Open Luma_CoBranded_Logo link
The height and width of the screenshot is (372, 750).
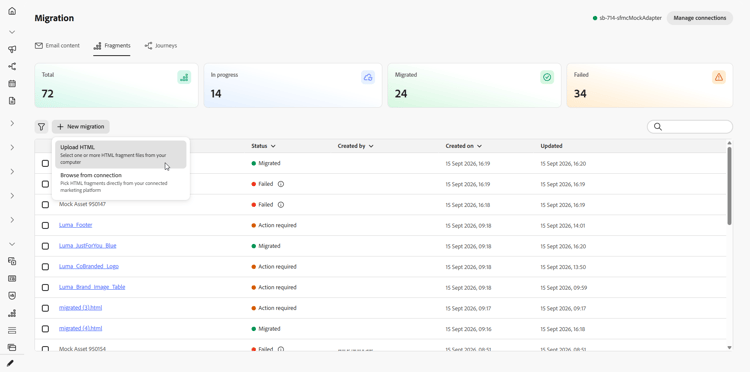pyautogui.click(x=88, y=266)
